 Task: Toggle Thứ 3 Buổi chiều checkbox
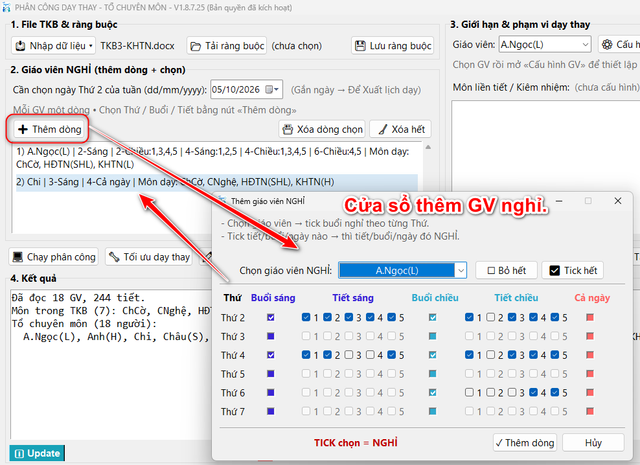(x=433, y=336)
